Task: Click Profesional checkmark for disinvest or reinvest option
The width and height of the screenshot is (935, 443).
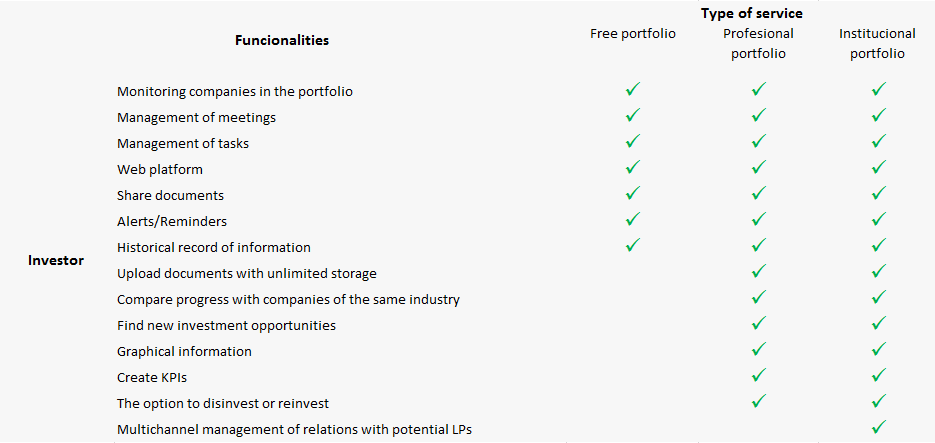Action: click(x=758, y=402)
